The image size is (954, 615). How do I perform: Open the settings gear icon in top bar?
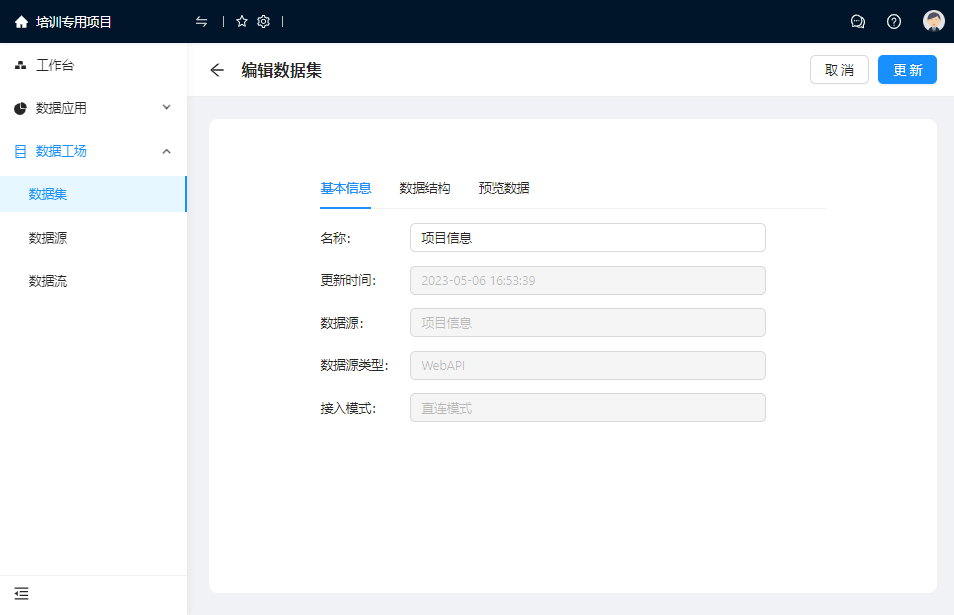264,21
